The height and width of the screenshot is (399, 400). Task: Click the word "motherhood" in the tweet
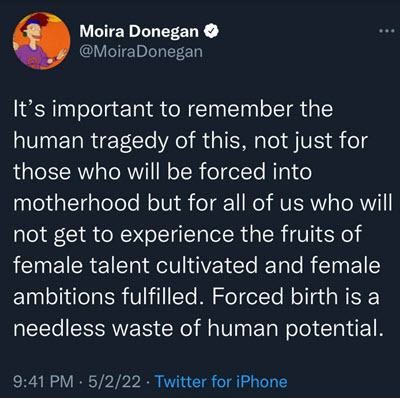[76, 203]
